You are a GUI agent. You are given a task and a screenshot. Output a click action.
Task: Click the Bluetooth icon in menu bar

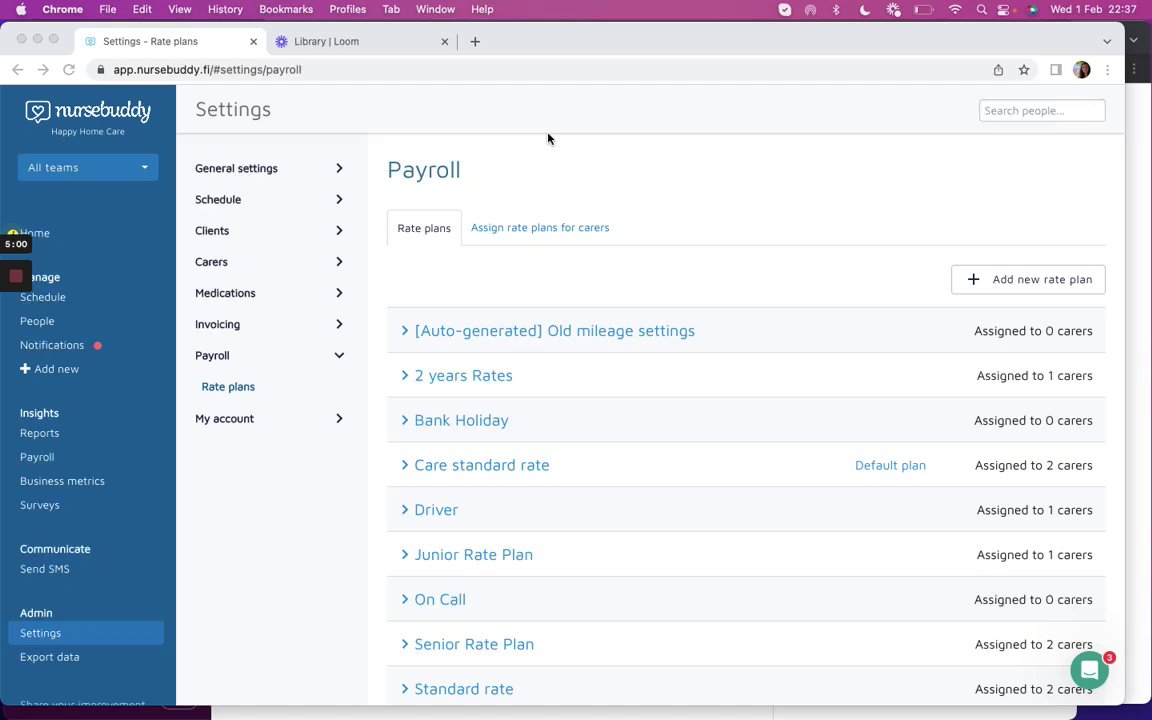tap(835, 10)
